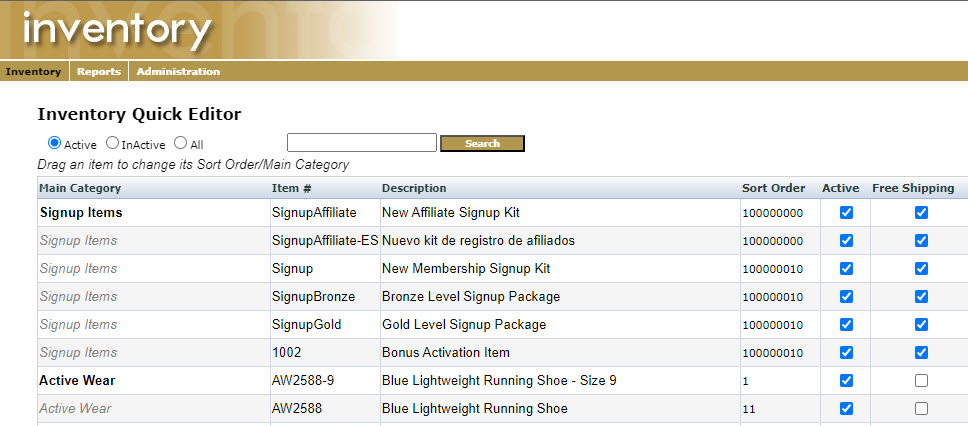The image size is (968, 426).
Task: Select the InActive radio filter
Action: pyautogui.click(x=112, y=143)
